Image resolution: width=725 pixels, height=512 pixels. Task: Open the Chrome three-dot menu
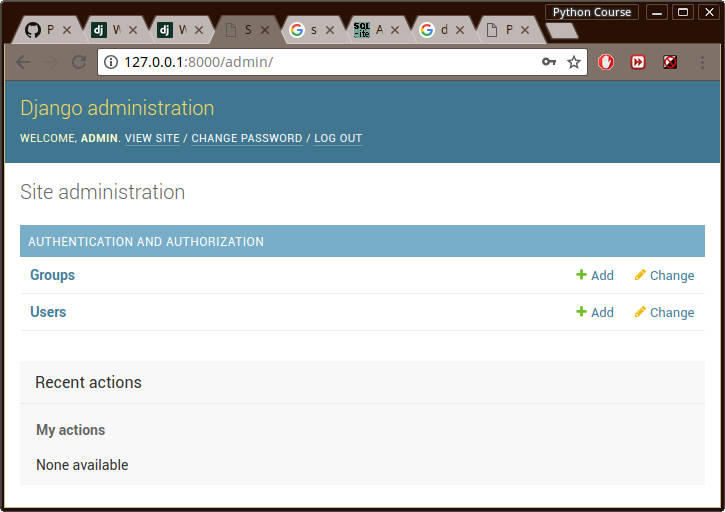[x=702, y=62]
